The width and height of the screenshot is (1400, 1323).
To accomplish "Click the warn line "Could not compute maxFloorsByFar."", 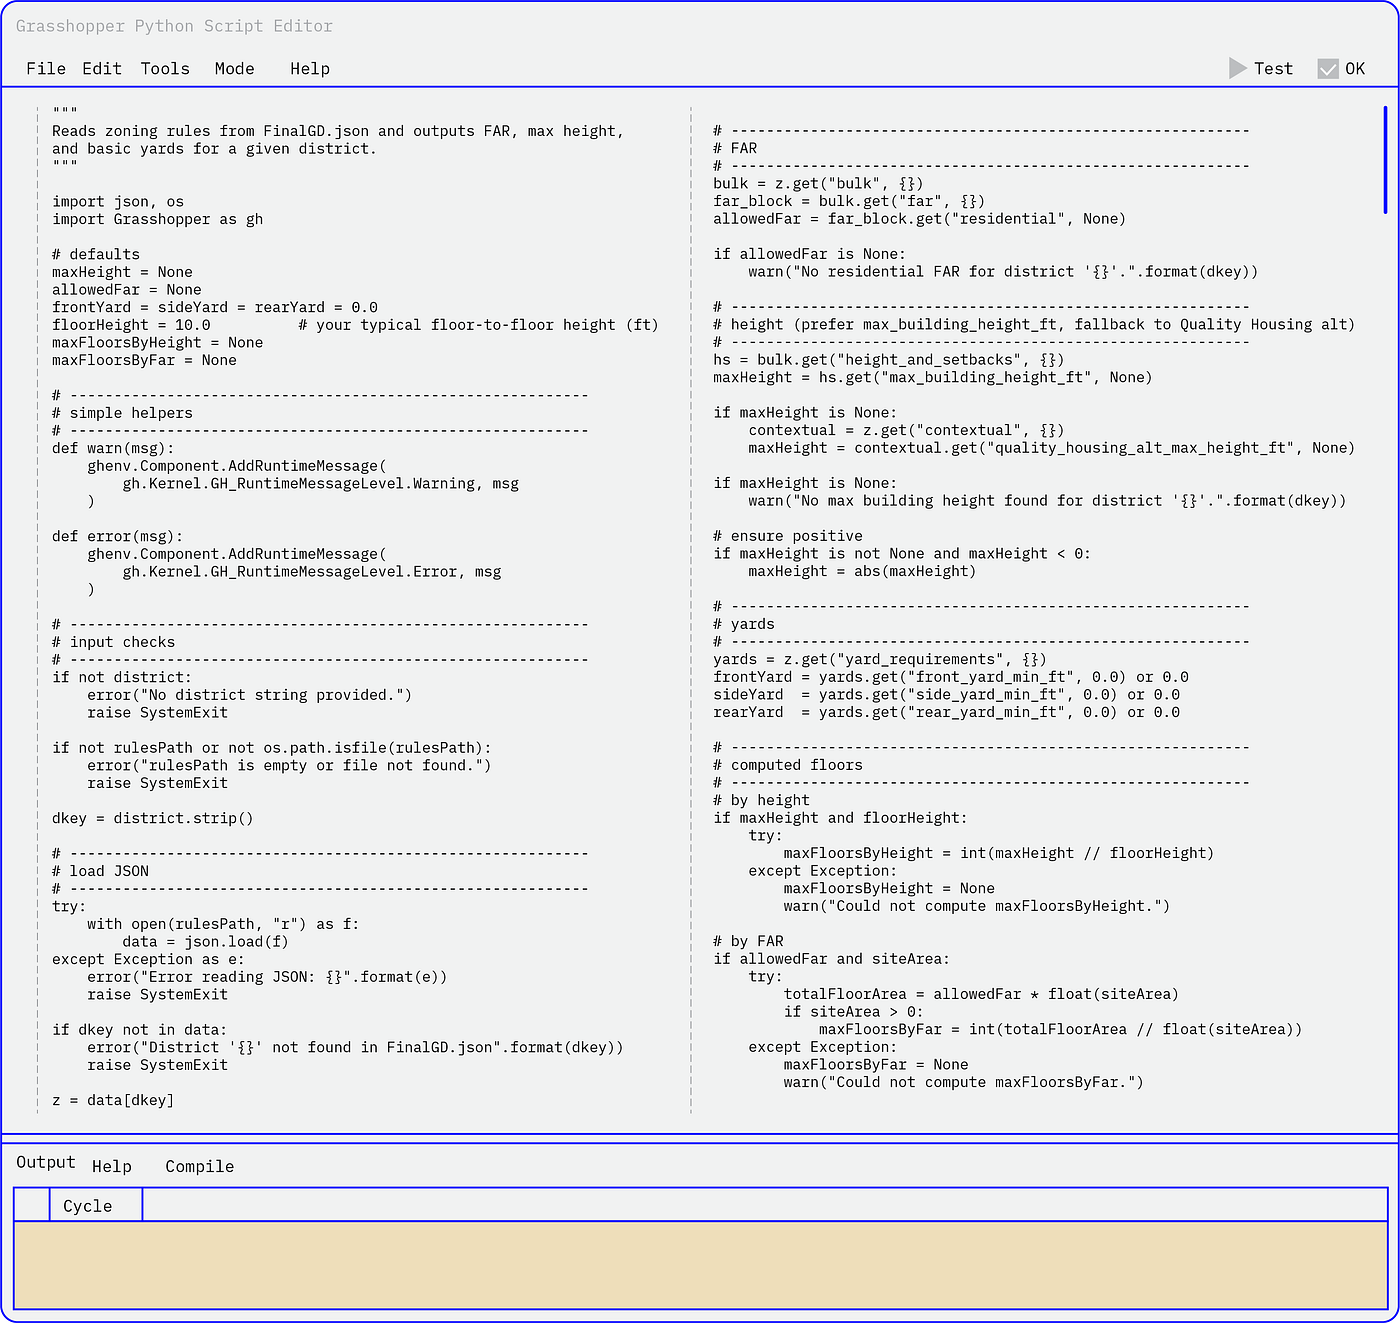I will [x=964, y=1082].
